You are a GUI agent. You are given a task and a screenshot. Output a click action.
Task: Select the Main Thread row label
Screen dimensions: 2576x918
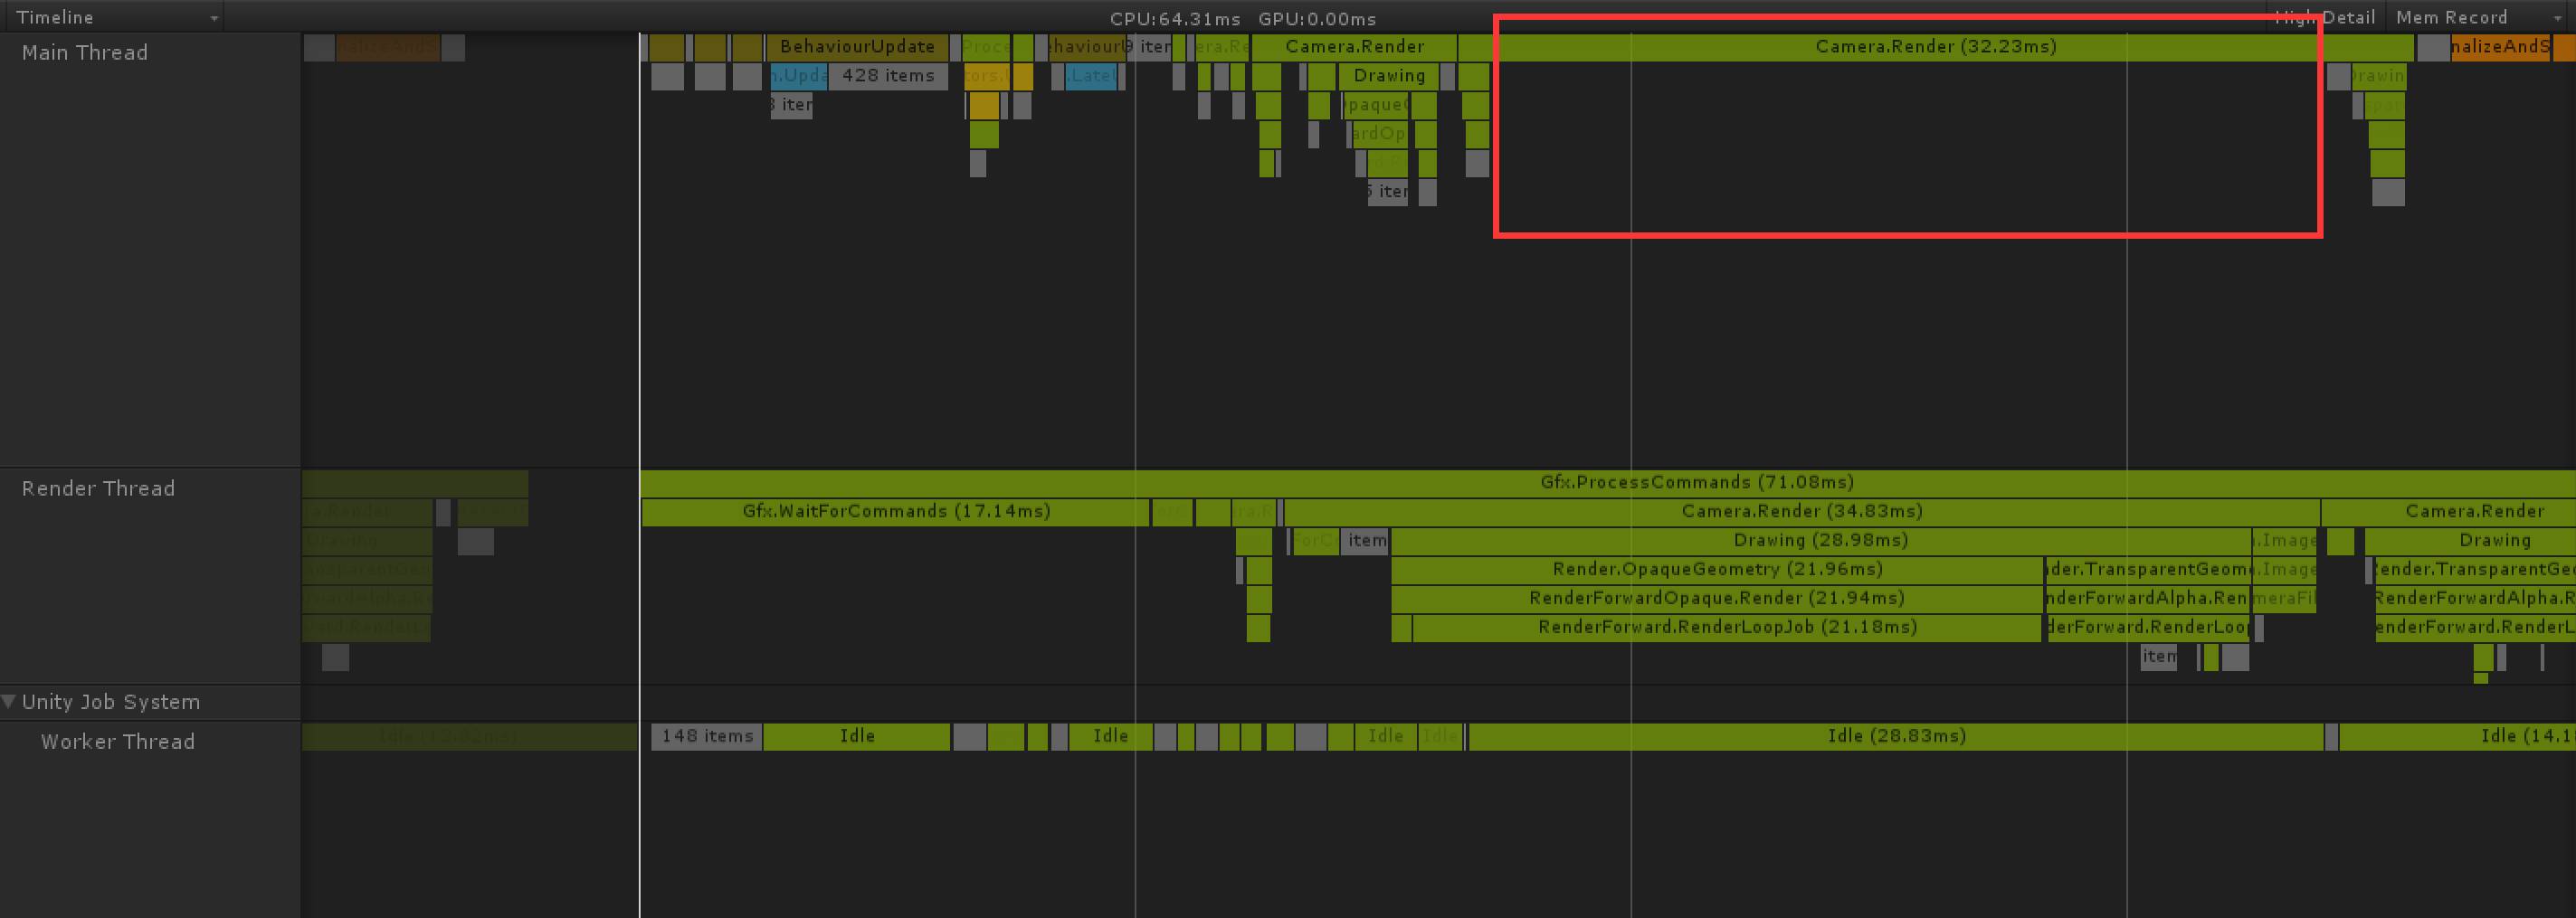[85, 52]
